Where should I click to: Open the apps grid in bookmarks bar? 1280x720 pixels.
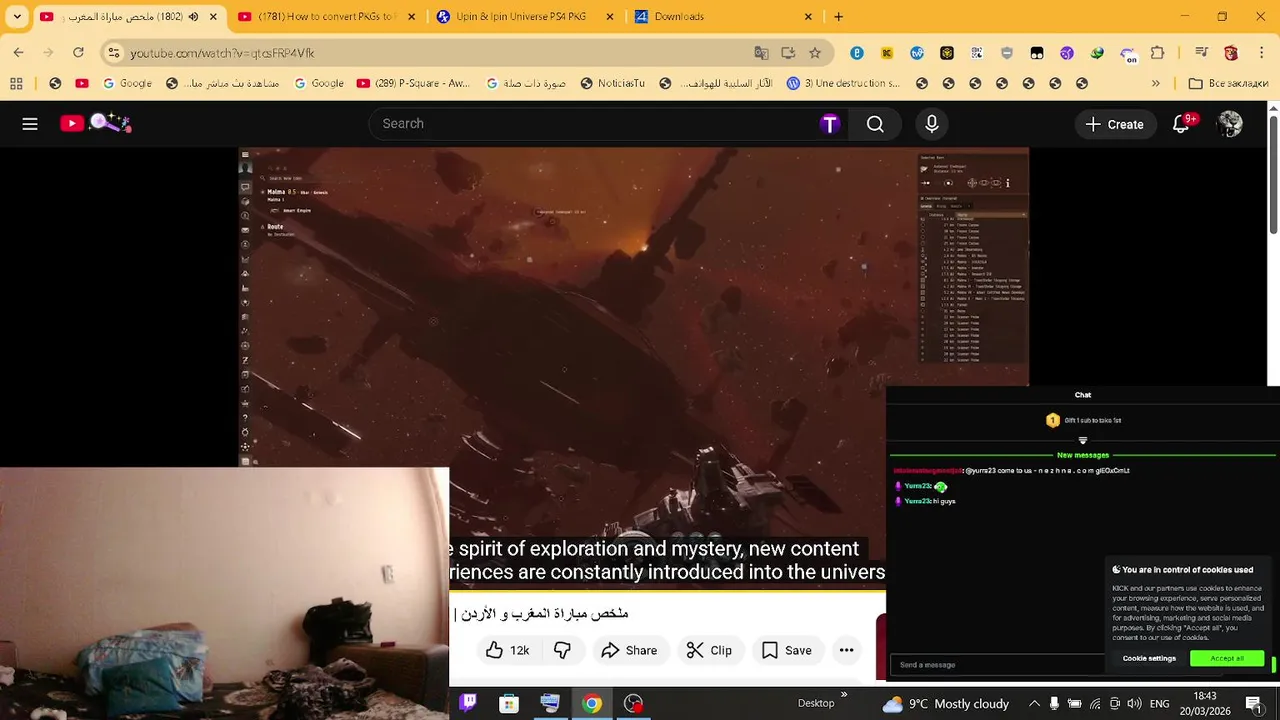pyautogui.click(x=16, y=83)
